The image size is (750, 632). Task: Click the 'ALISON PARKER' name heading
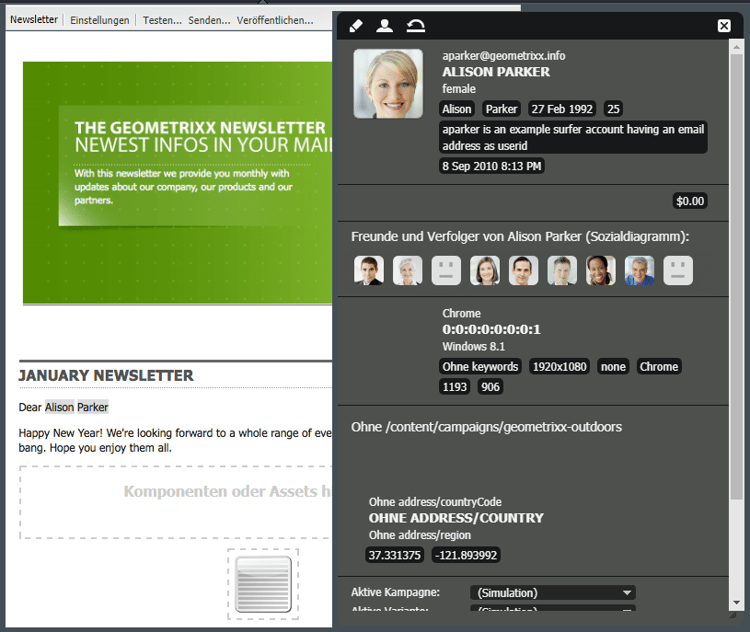496,72
